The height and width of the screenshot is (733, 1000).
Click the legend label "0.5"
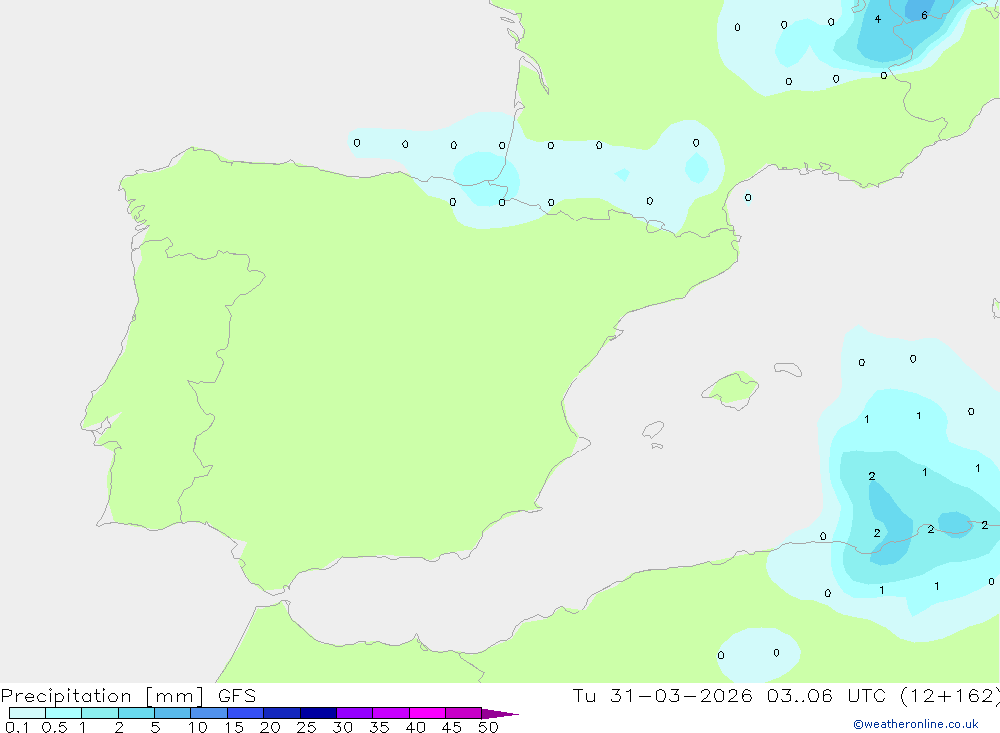[54, 727]
